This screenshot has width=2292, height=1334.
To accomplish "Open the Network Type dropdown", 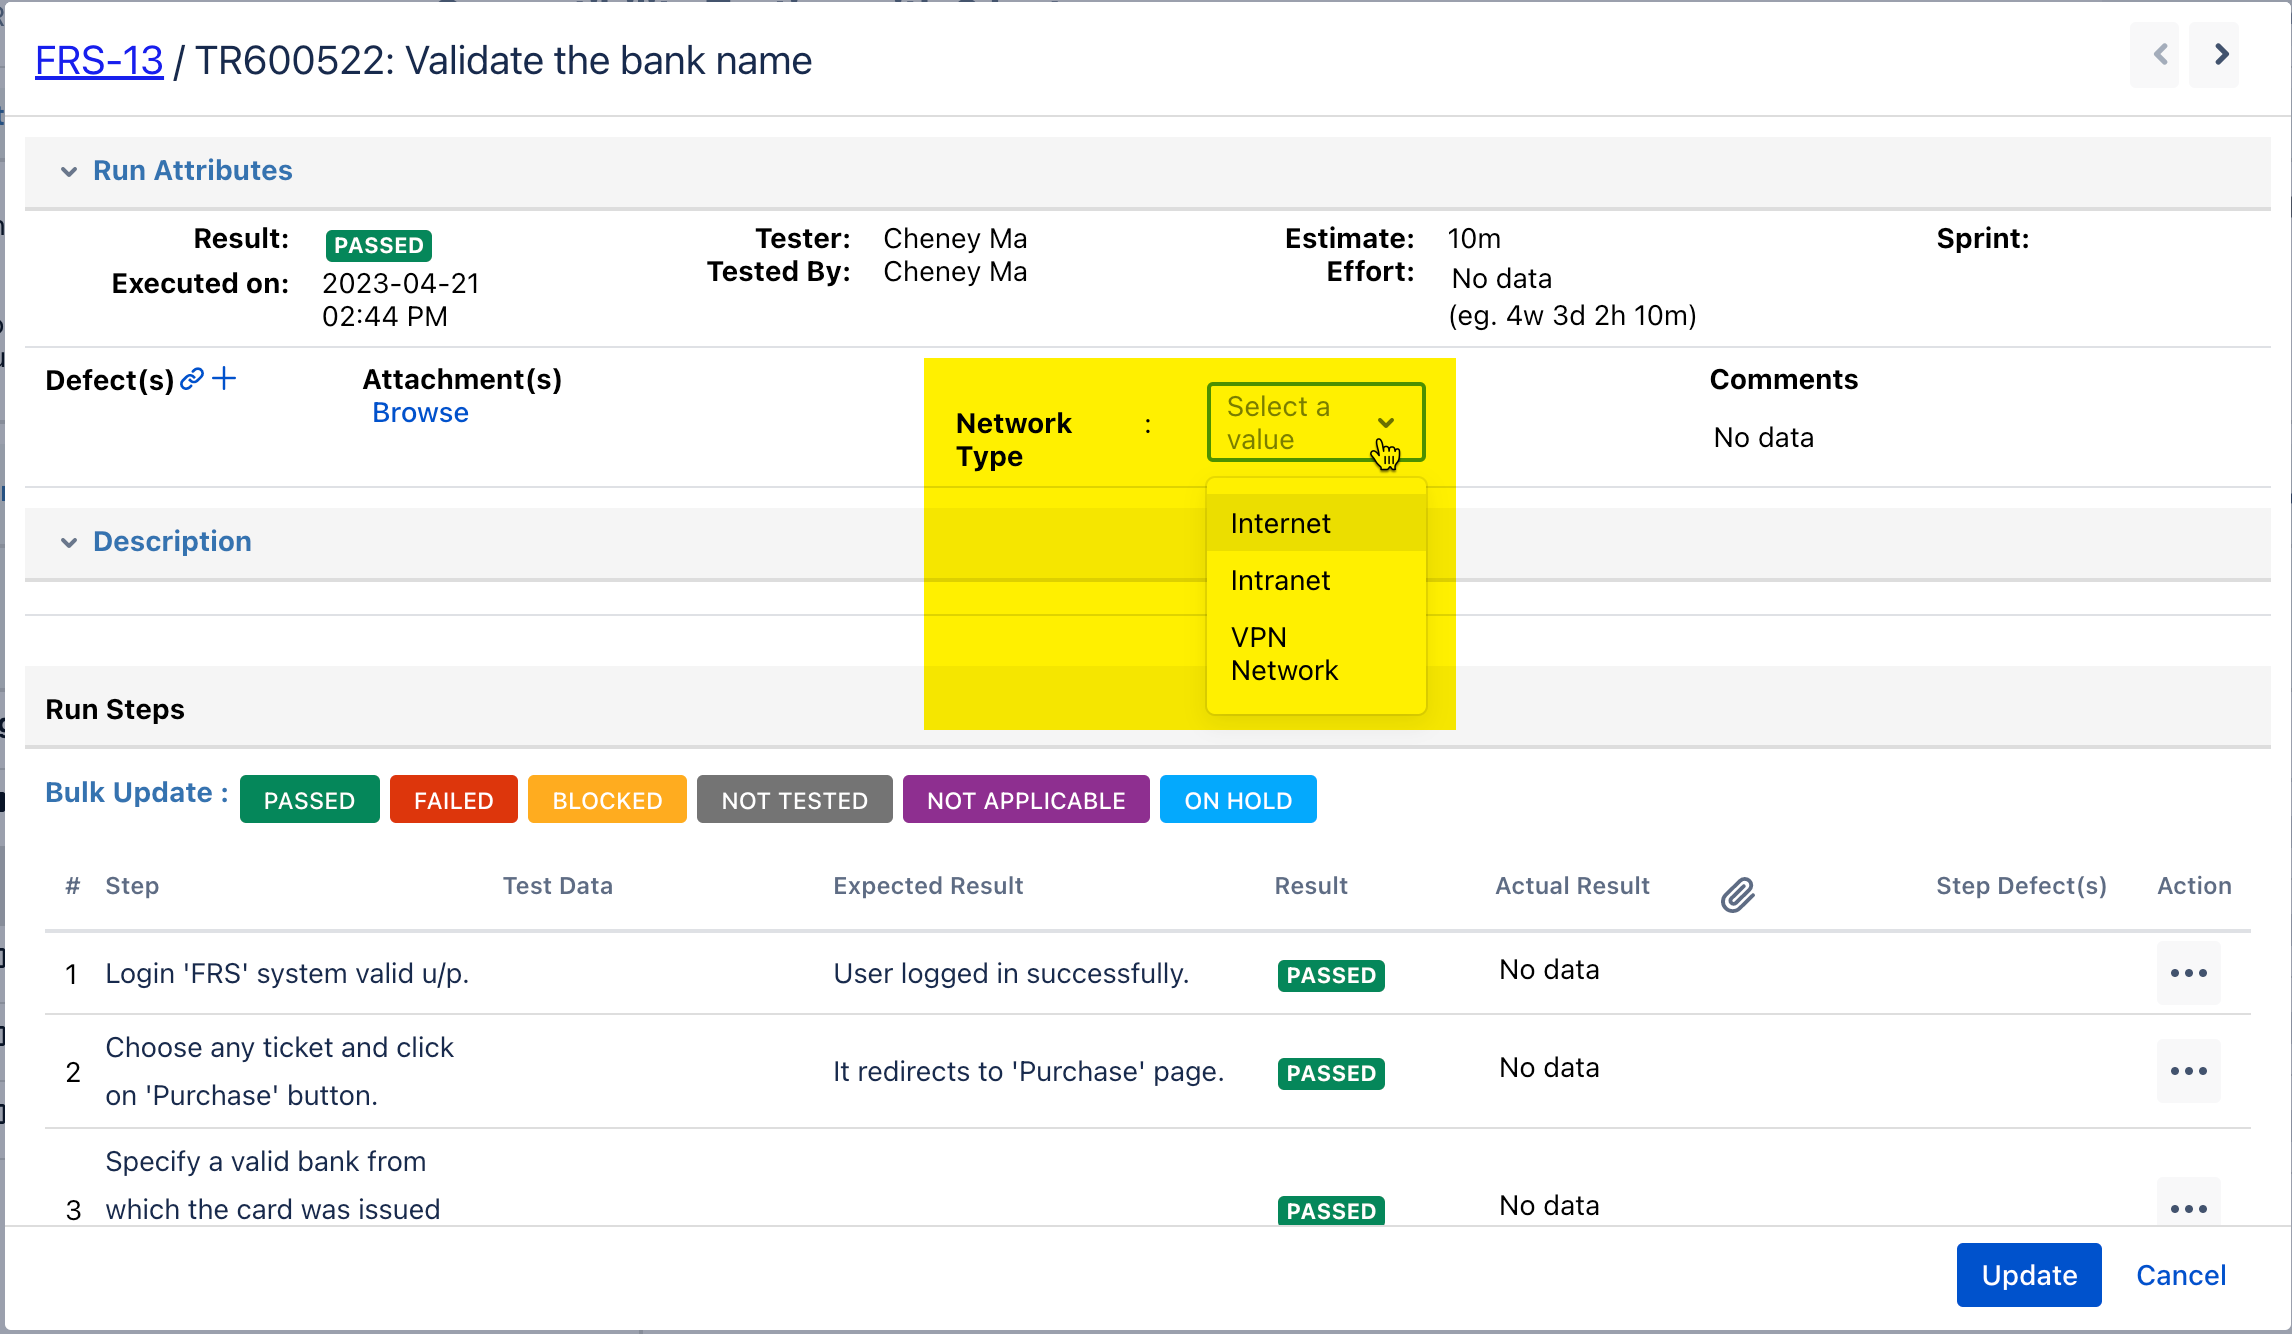I will point(1315,423).
